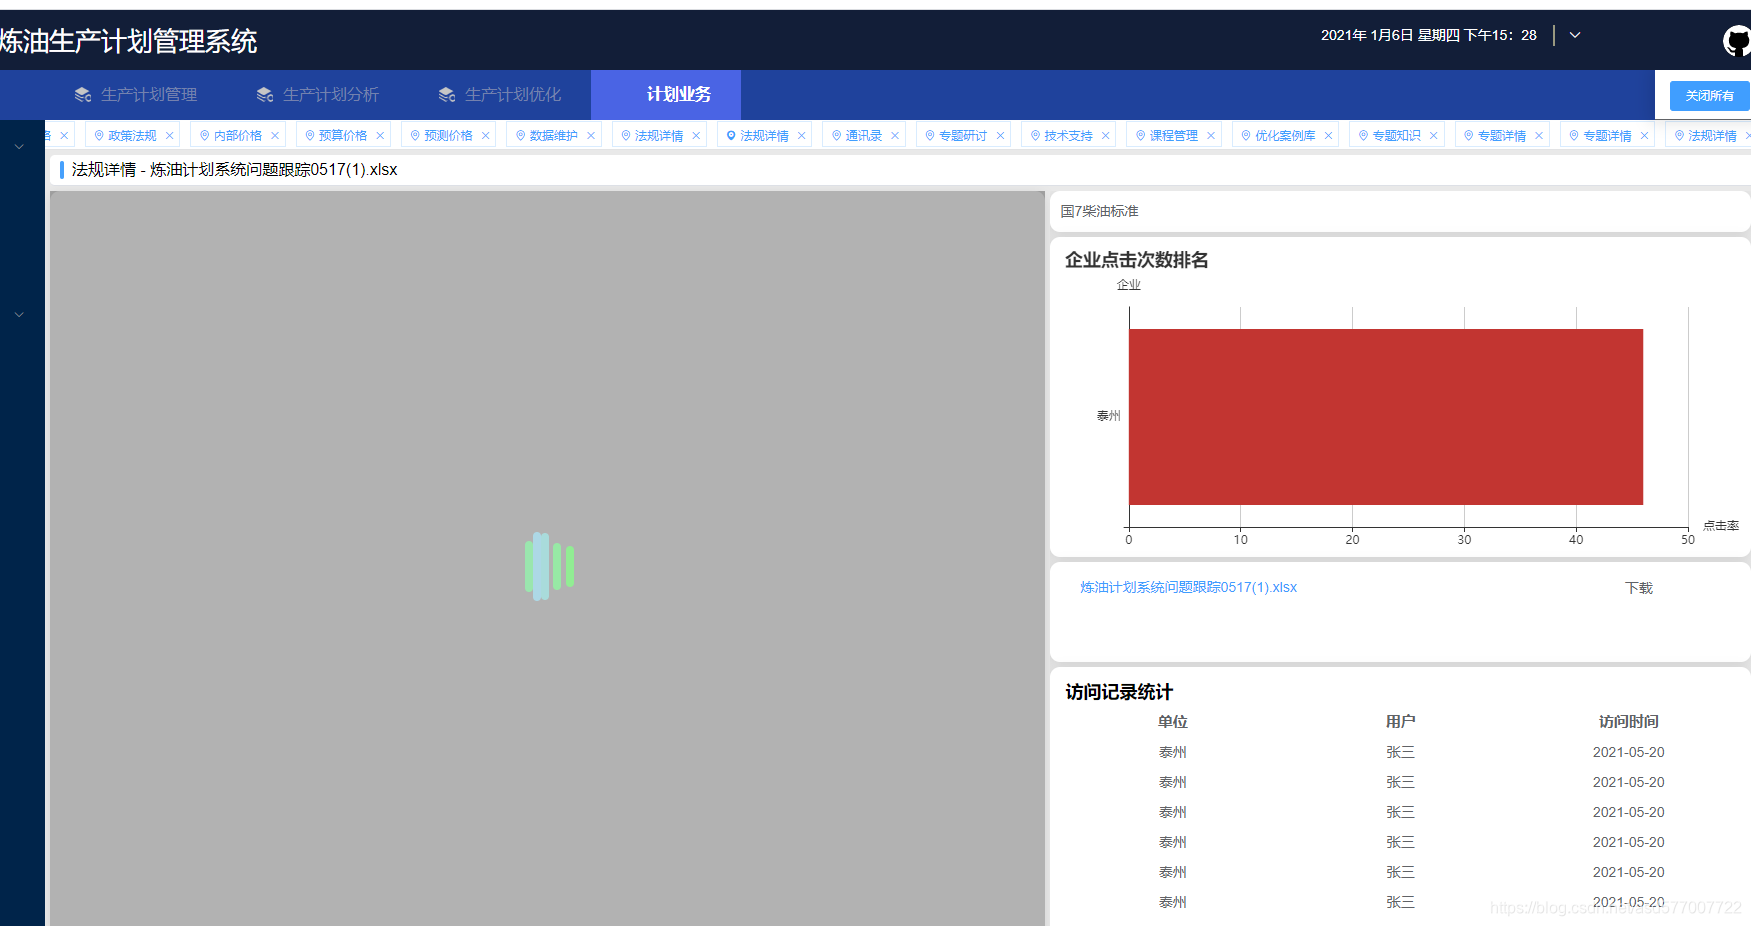This screenshot has width=1751, height=926.
Task: Click the 访问时间 column header
Action: click(1629, 722)
